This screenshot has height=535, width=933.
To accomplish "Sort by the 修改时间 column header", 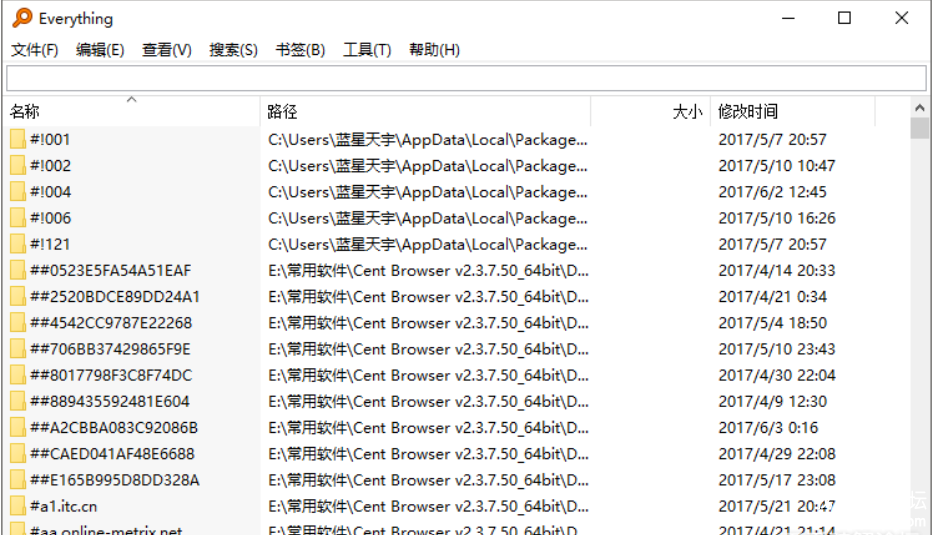I will 793,111.
